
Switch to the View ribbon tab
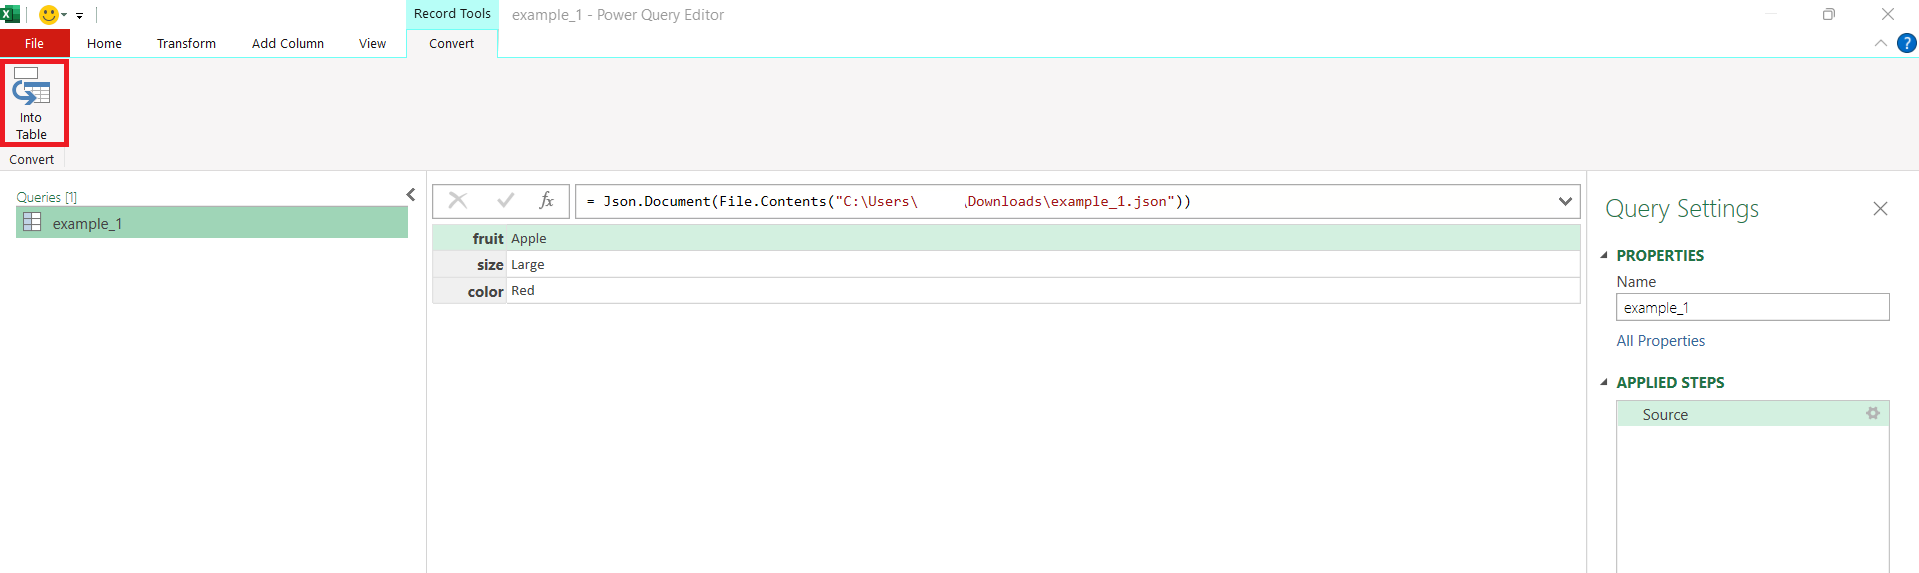372,43
